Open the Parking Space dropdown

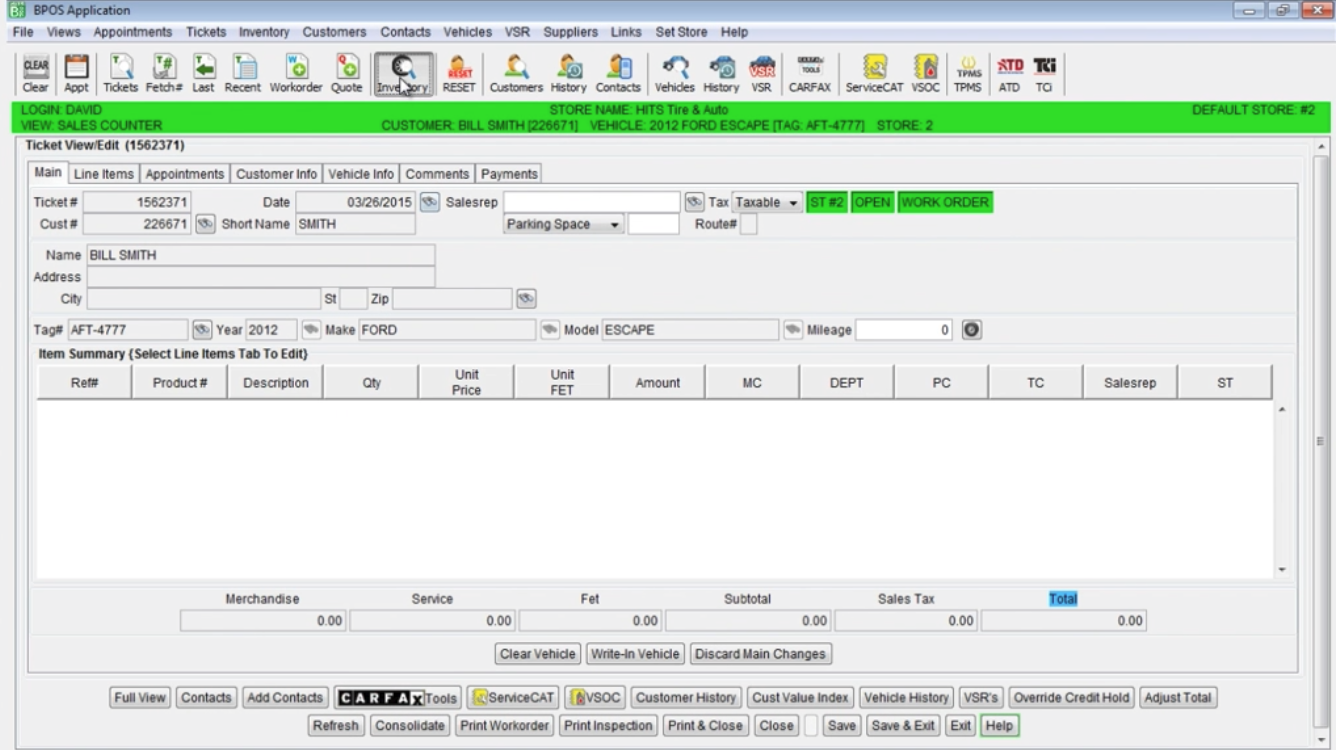coord(564,224)
